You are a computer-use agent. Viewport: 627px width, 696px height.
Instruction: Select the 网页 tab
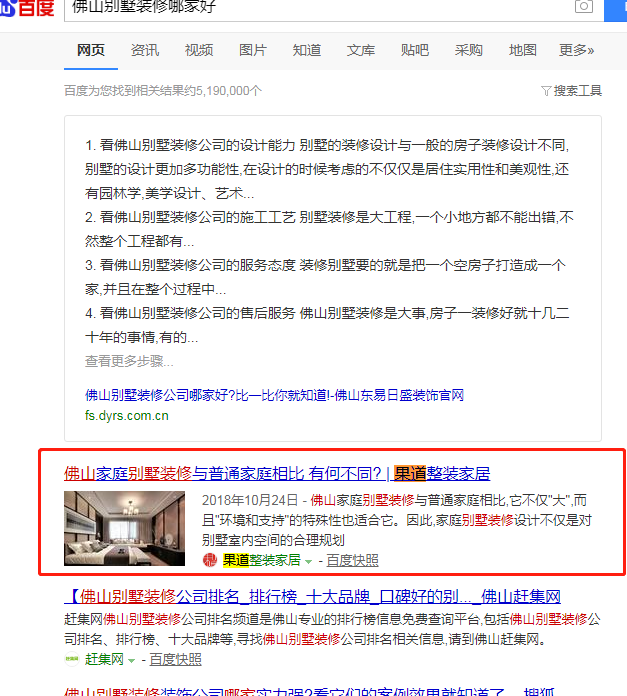pyautogui.click(x=91, y=50)
